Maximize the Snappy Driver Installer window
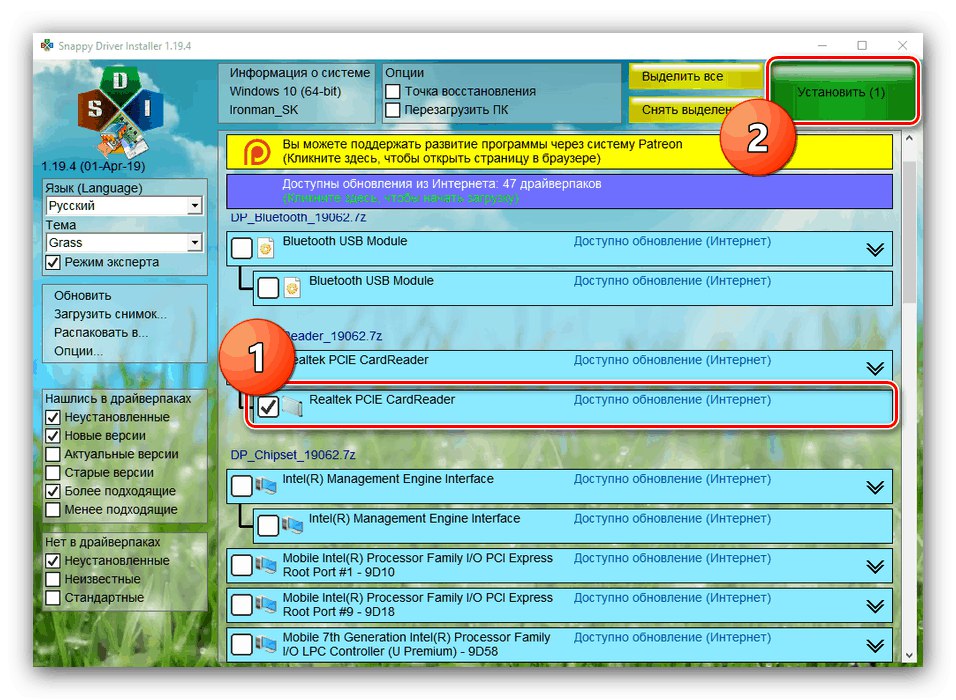Image resolution: width=956 pixels, height=700 pixels. pyautogui.click(x=861, y=46)
